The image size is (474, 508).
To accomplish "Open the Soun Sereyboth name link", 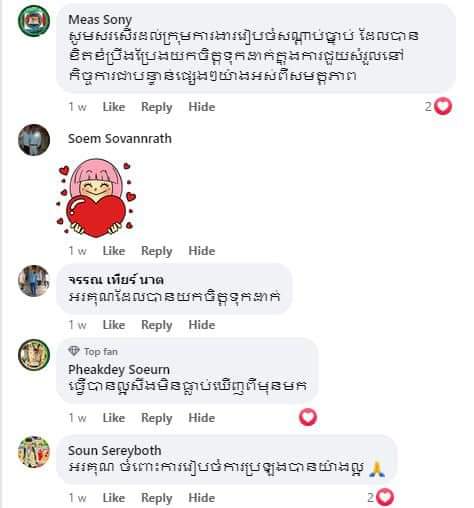I will point(114,451).
